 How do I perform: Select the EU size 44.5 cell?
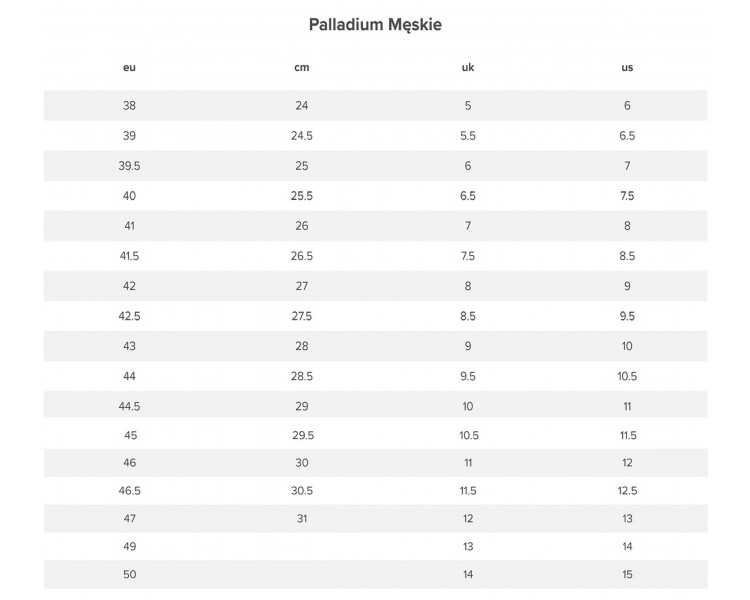click(129, 406)
